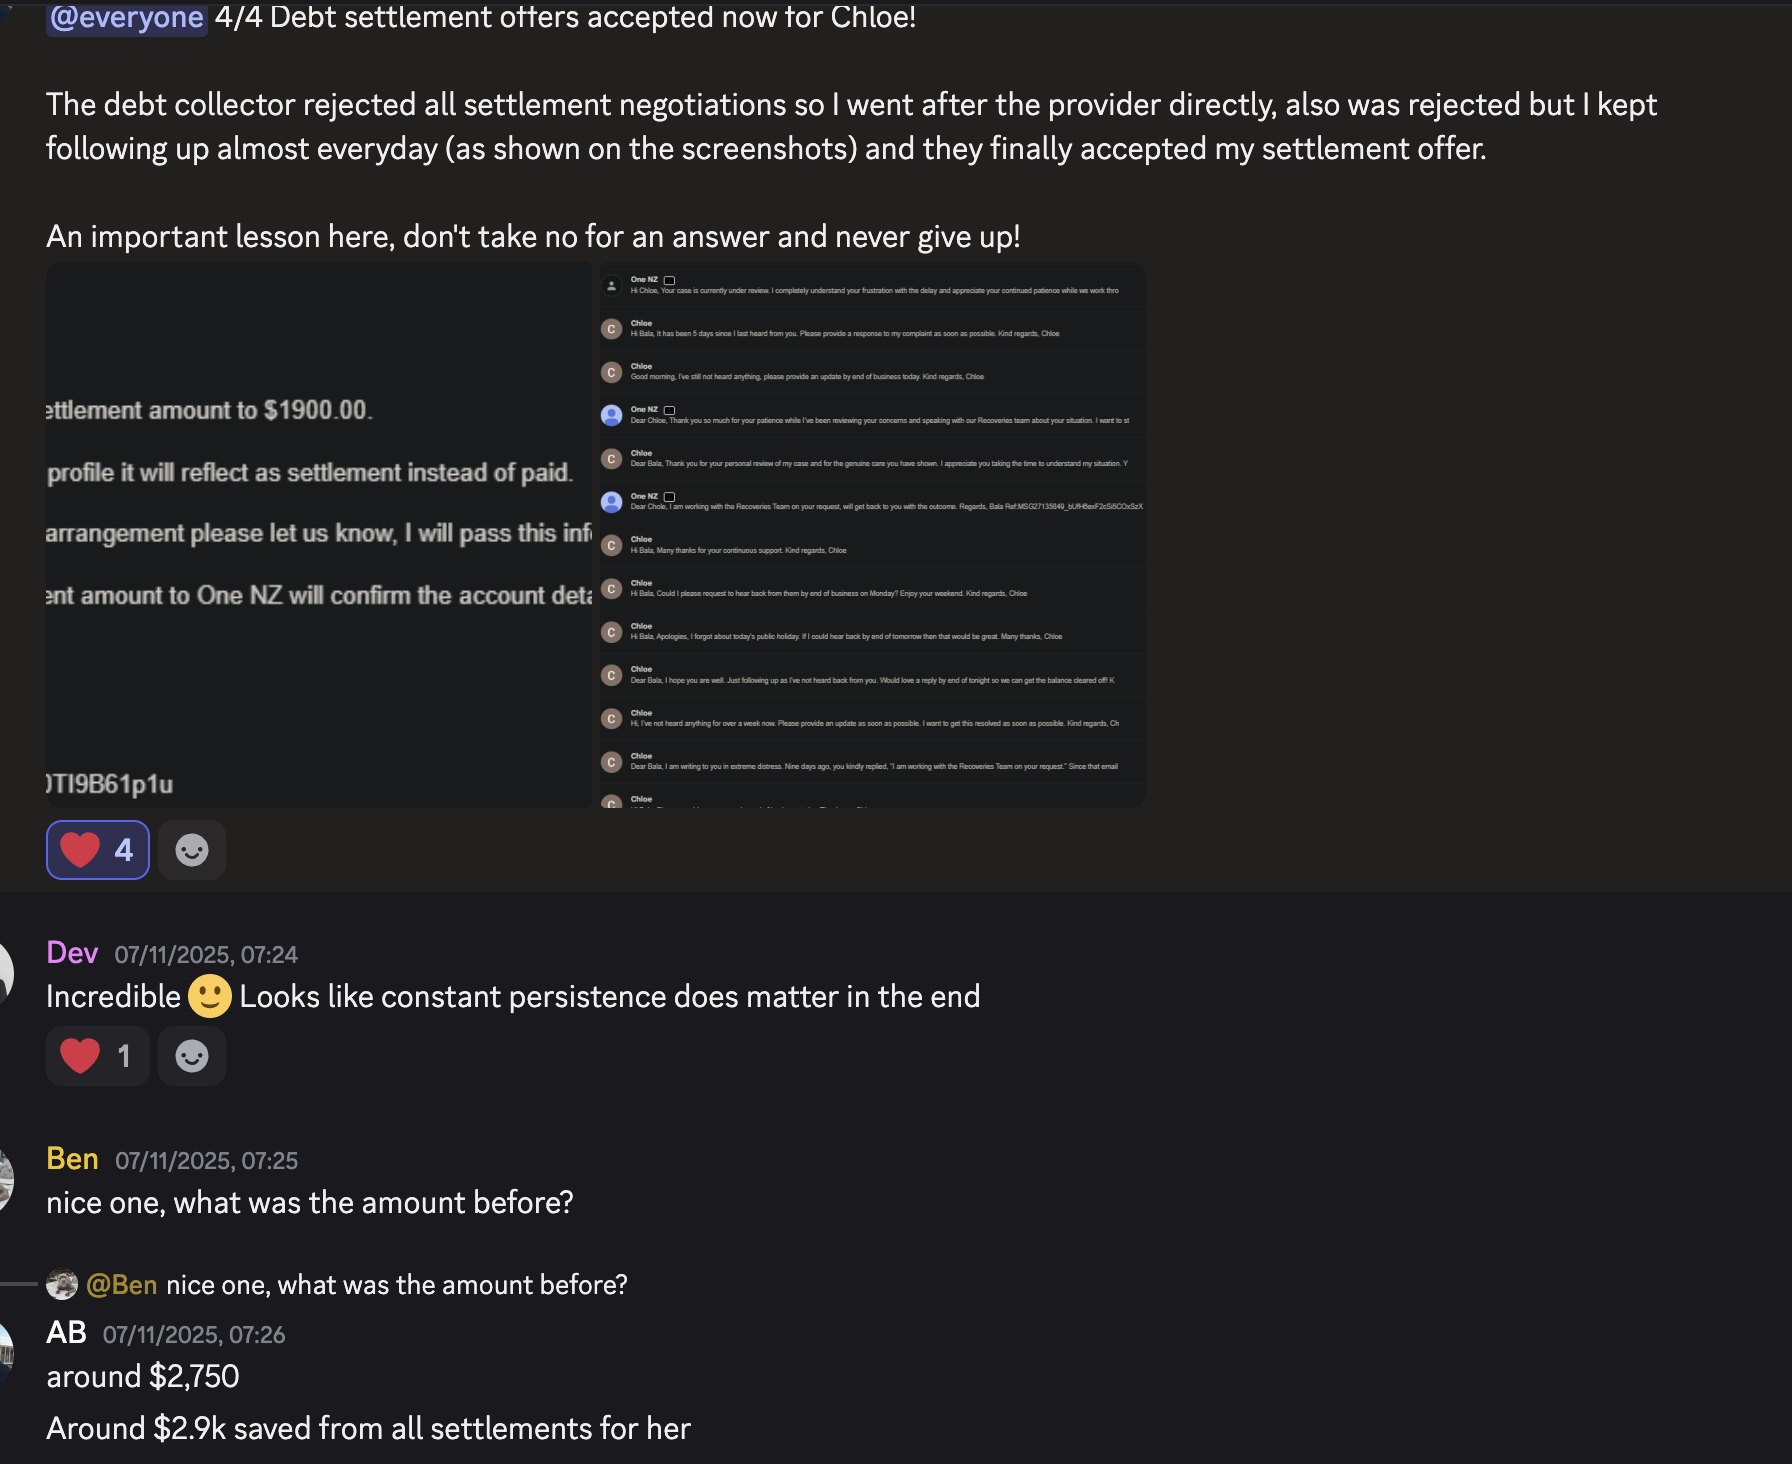The height and width of the screenshot is (1464, 1792).
Task: Tick the checkbox next to One NZ's first message
Action: point(670,281)
